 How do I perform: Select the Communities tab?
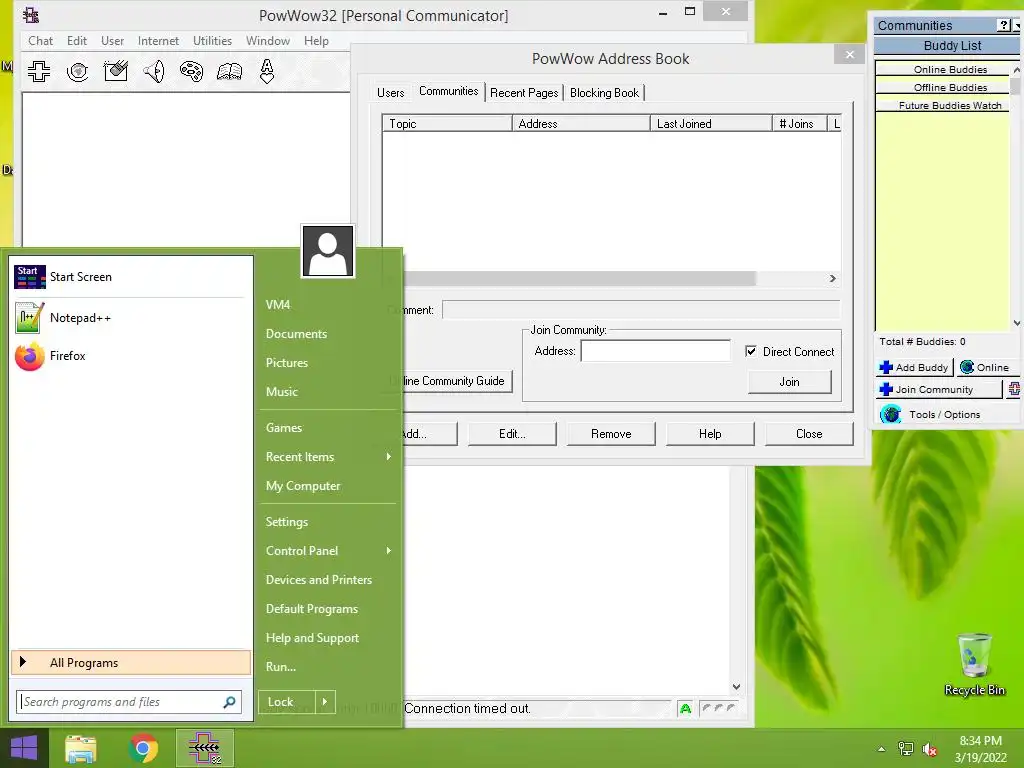tap(449, 91)
